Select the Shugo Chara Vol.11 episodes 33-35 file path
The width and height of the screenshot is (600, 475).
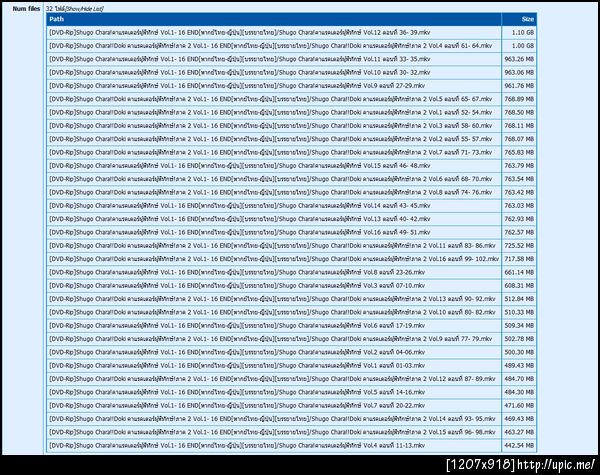point(240,59)
